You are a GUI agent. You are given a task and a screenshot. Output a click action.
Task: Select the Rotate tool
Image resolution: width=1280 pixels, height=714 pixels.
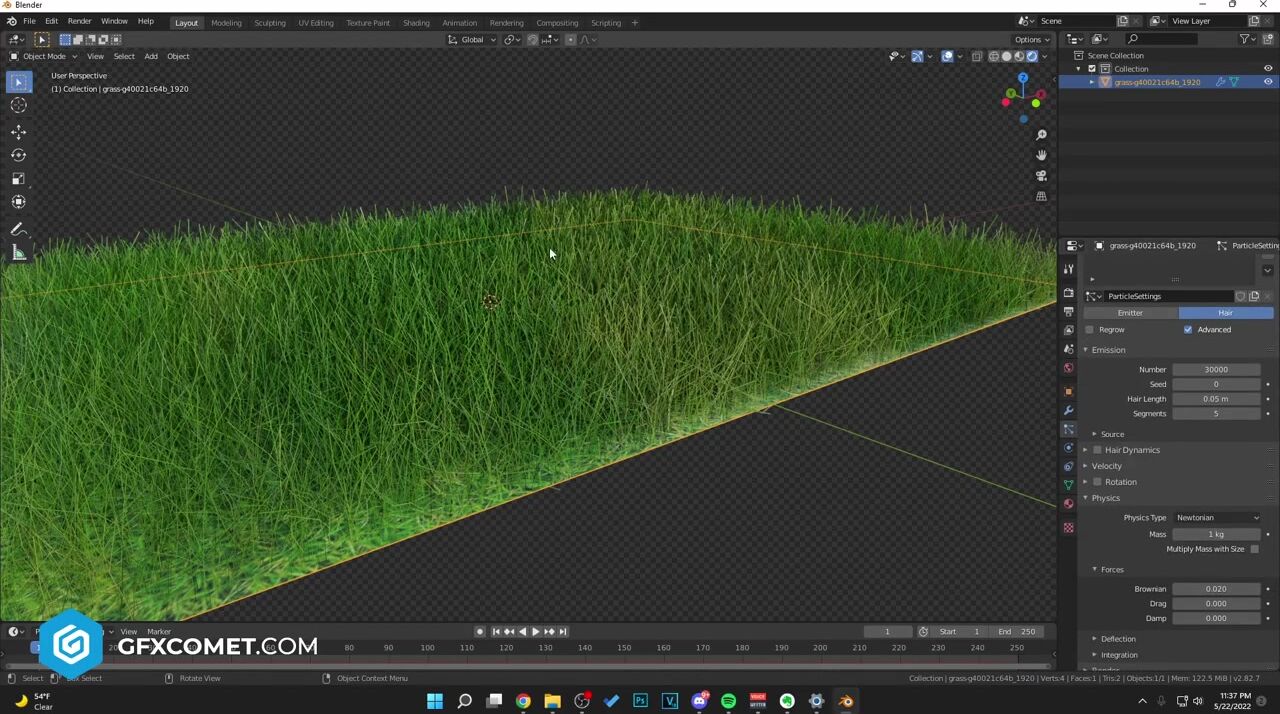click(x=19, y=155)
